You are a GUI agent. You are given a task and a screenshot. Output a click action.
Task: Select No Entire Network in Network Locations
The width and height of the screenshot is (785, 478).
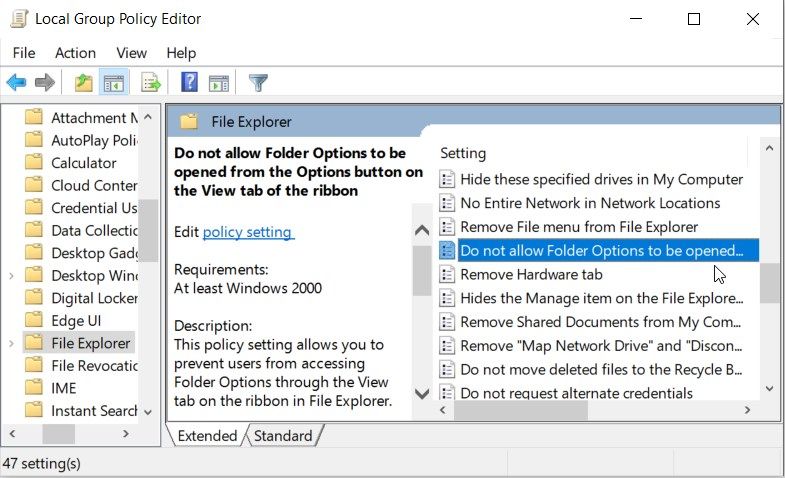click(x=590, y=203)
